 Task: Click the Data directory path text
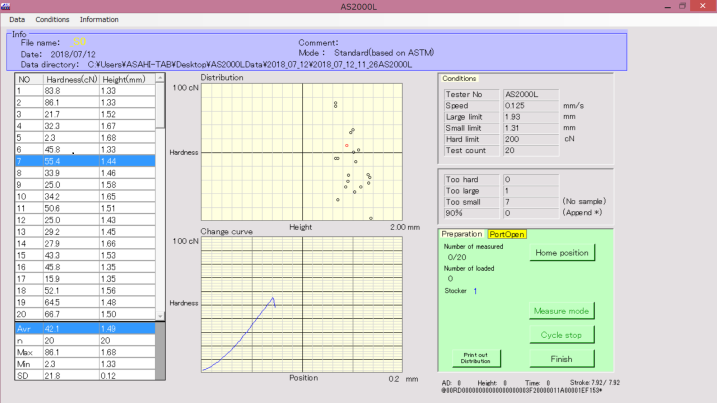tap(250, 64)
